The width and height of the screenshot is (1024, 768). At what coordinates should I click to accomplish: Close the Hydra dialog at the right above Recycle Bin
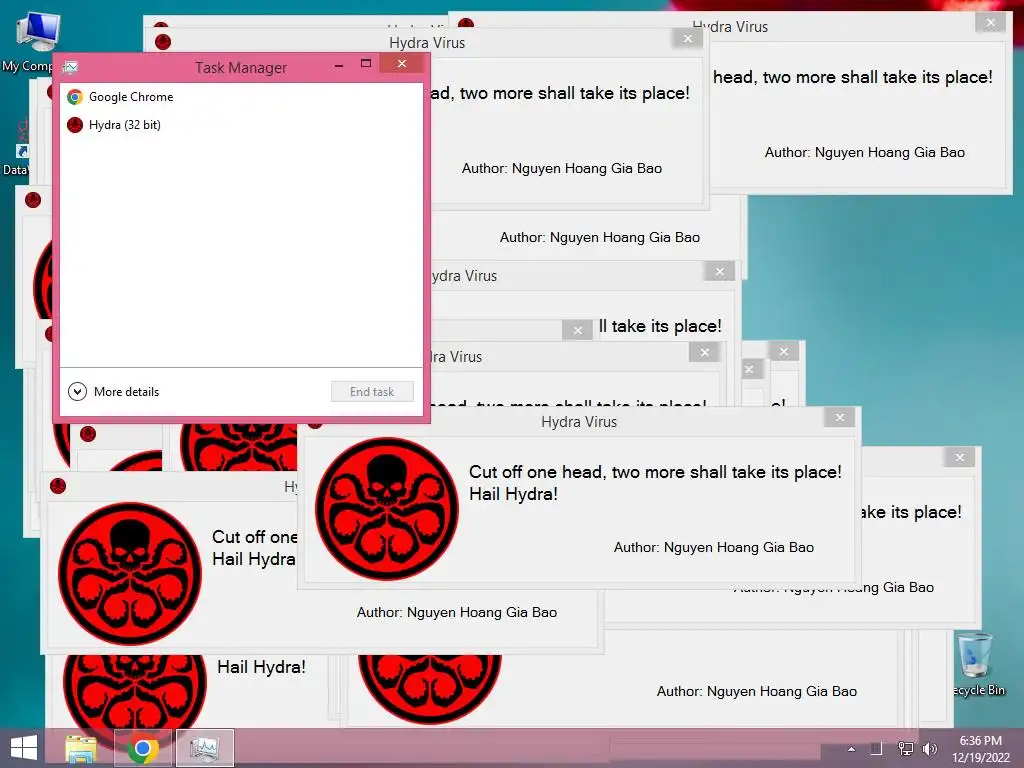click(x=959, y=457)
